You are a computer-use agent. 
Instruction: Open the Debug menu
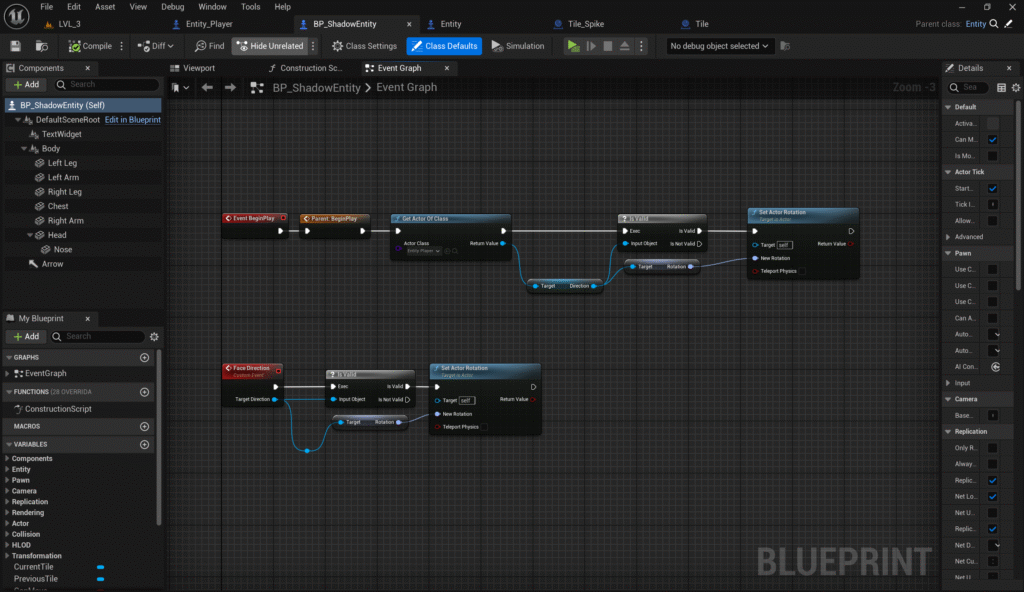click(172, 7)
